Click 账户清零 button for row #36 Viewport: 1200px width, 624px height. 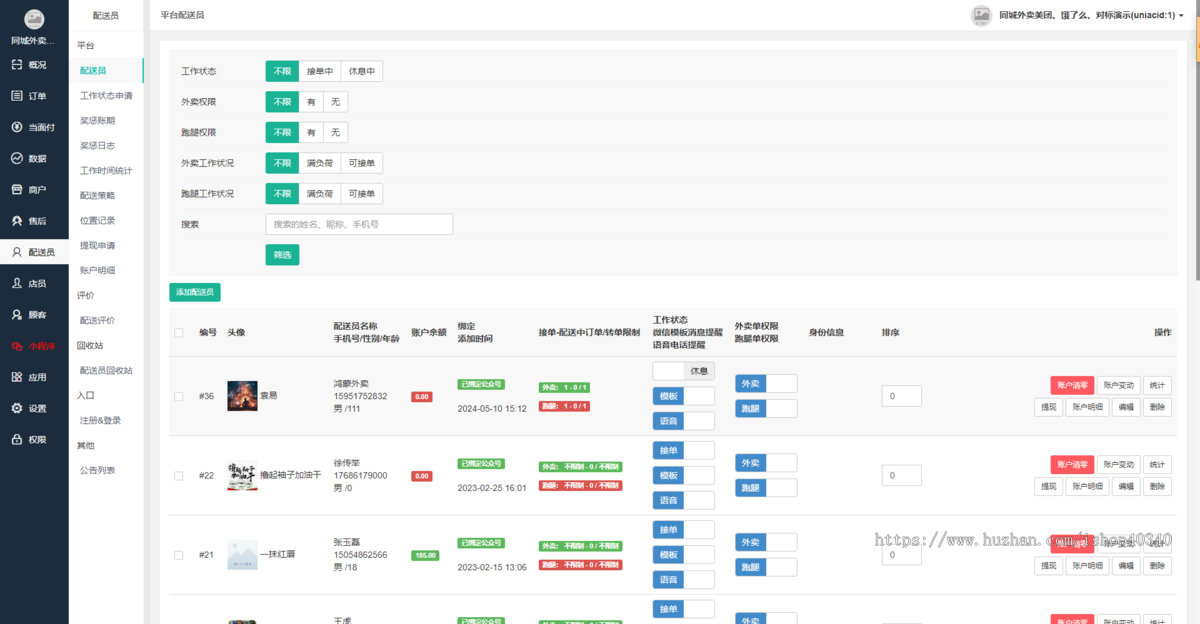pos(1072,385)
